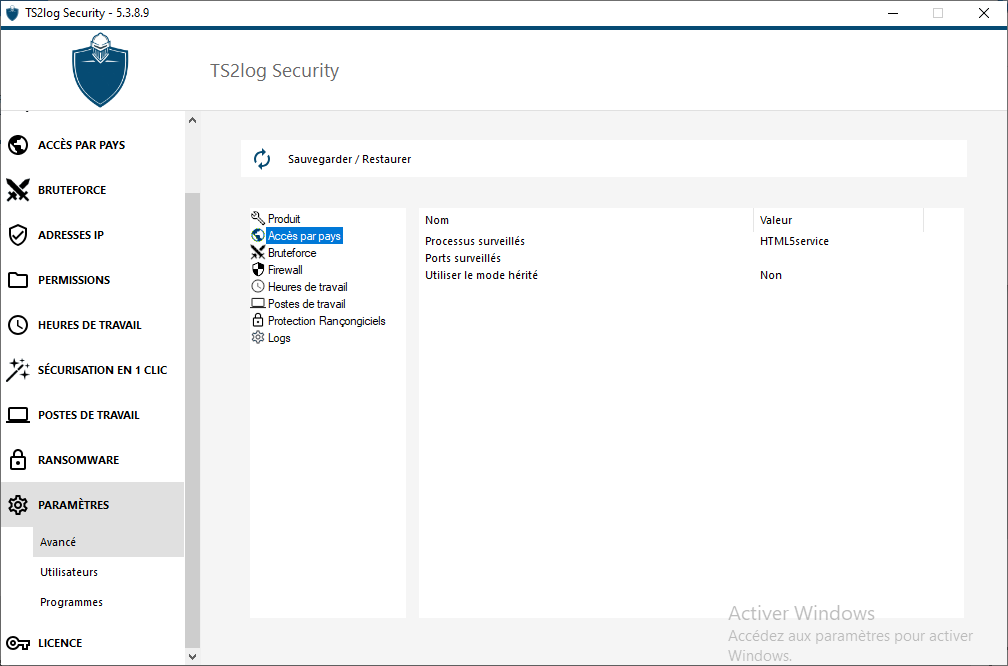Viewport: 1008px width, 666px height.
Task: Click the folder icon for PERMISSIONS
Action: coord(18,280)
